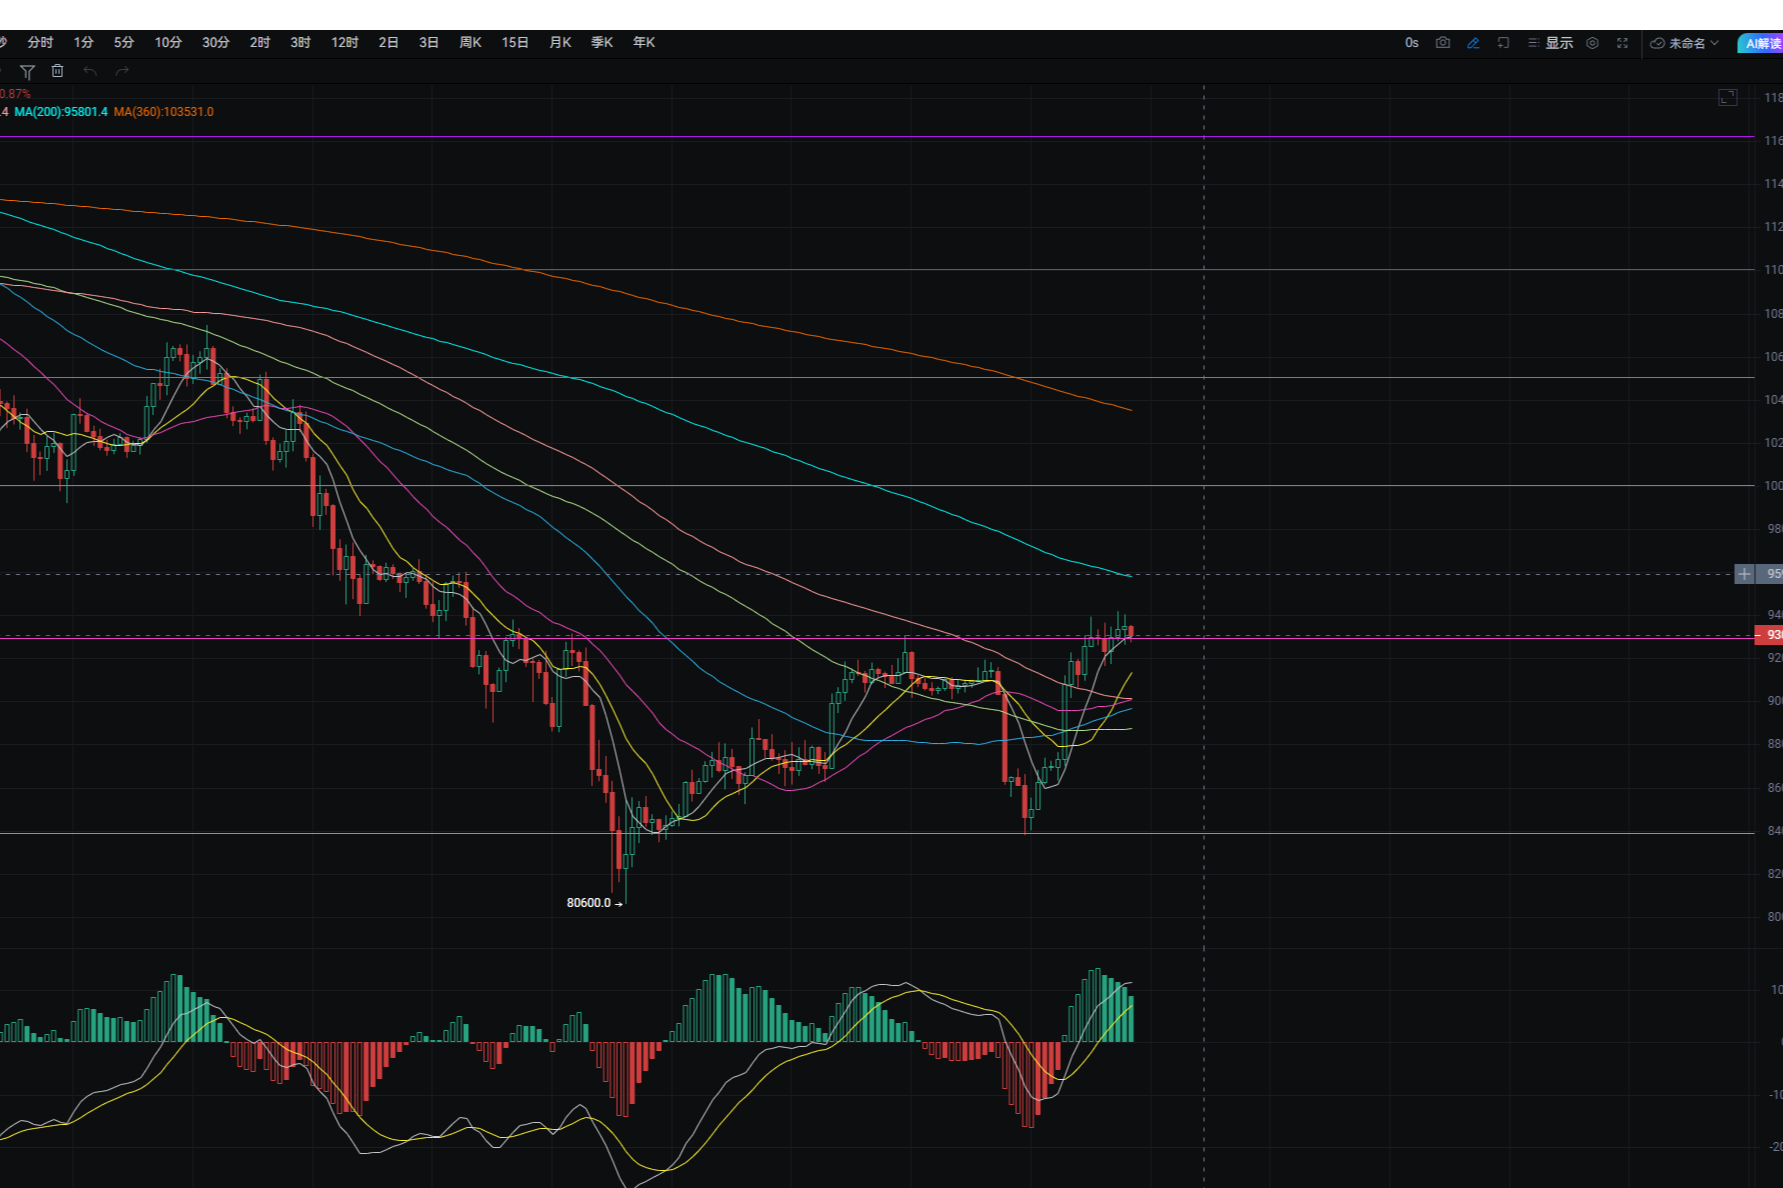Toggle the drawing pencil tool
Screen dimensions: 1783x1188
click(1473, 43)
